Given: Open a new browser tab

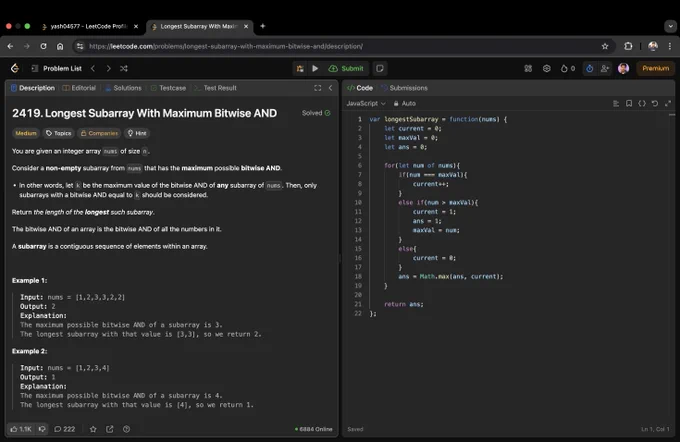Looking at the screenshot, I should pos(262,26).
